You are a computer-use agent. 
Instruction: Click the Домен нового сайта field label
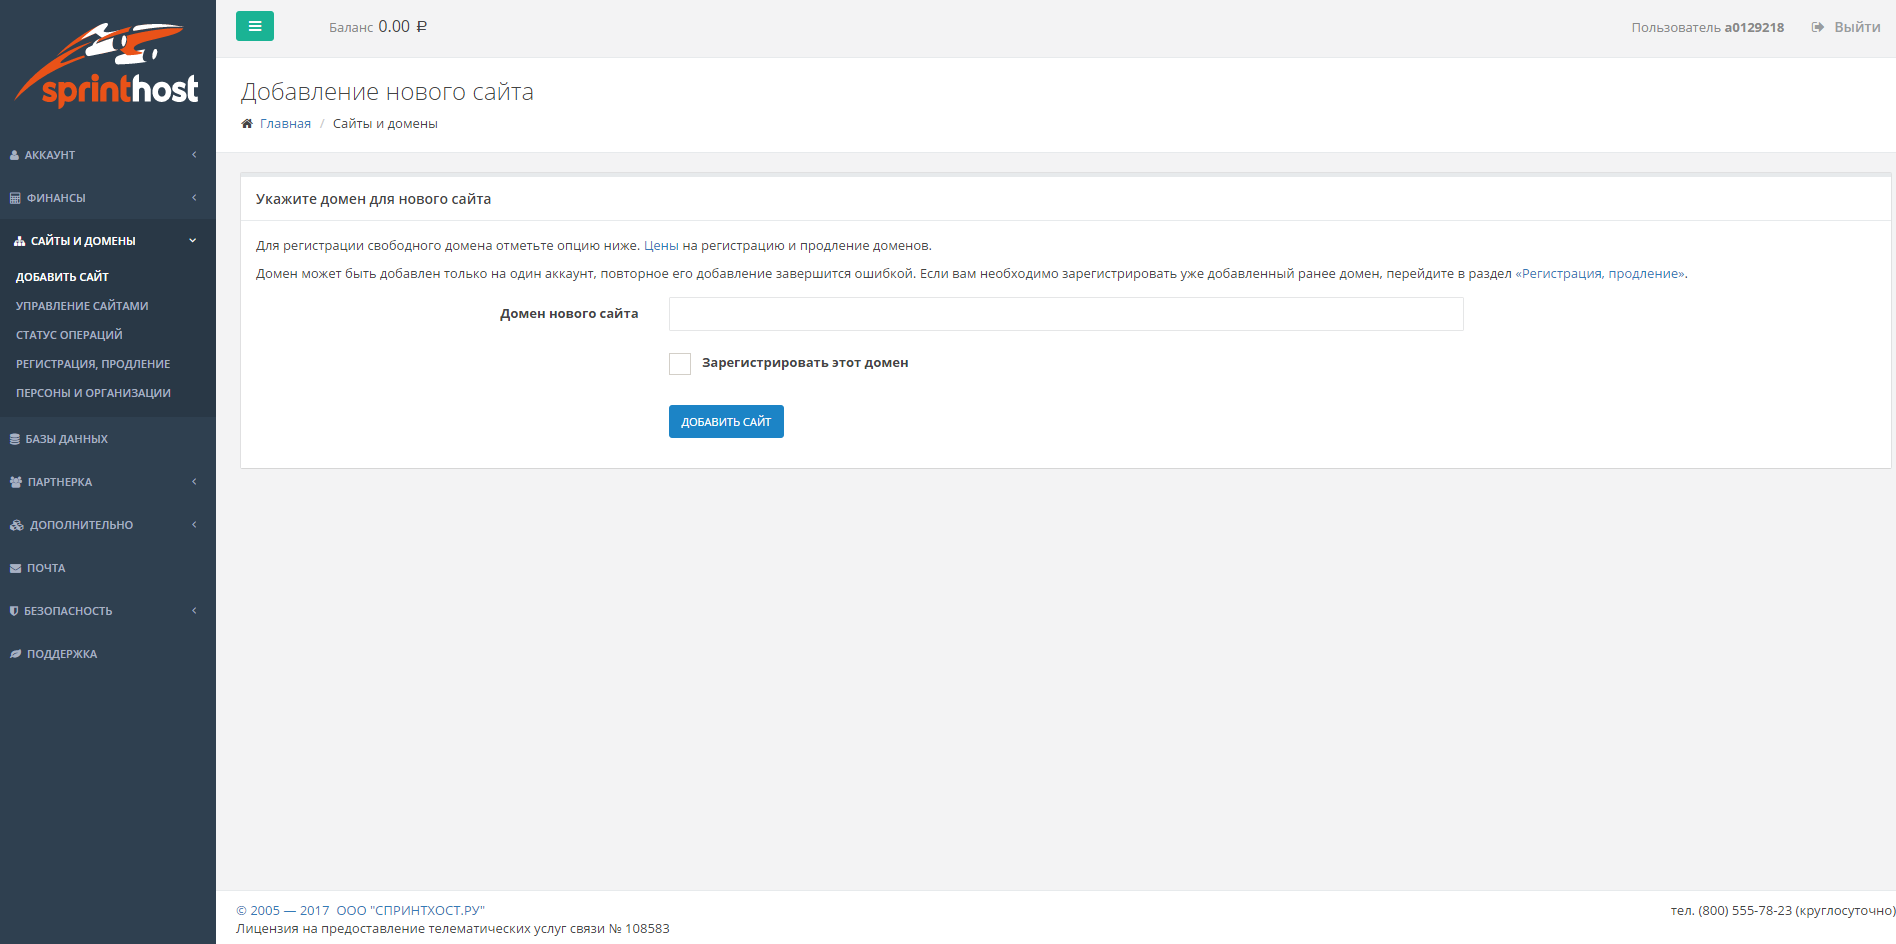(x=569, y=314)
